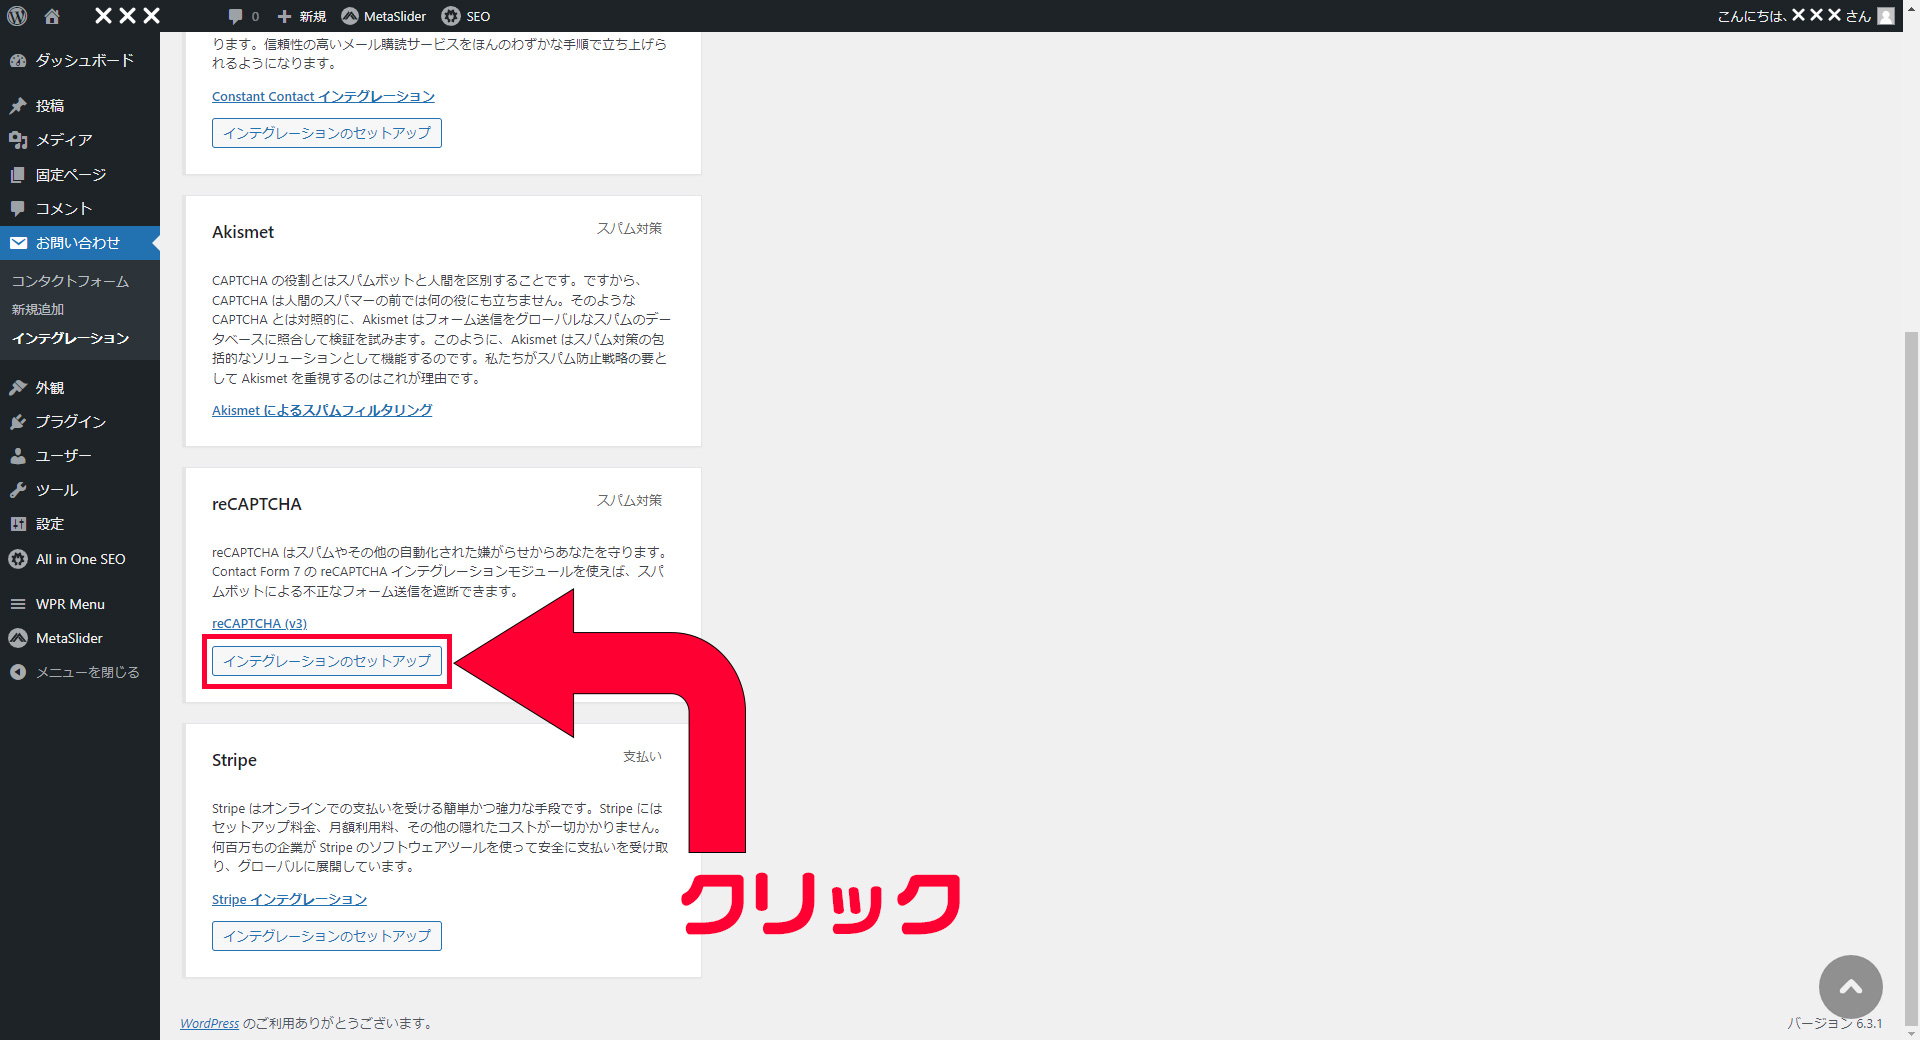
Task: Click the reCAPTCHA heading text
Action: pos(256,504)
